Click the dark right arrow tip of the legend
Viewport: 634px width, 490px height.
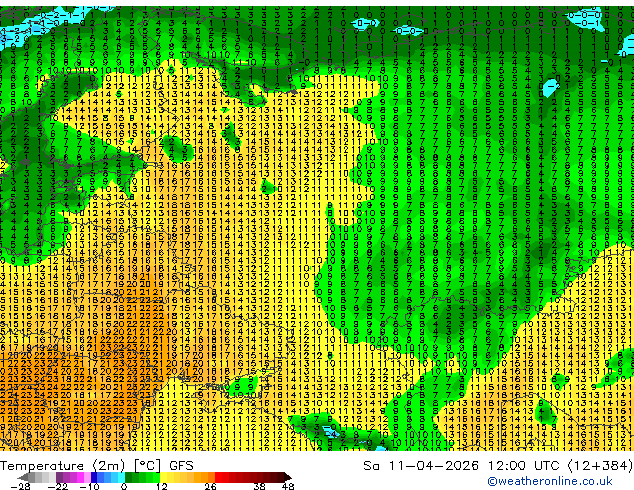pyautogui.click(x=288, y=477)
